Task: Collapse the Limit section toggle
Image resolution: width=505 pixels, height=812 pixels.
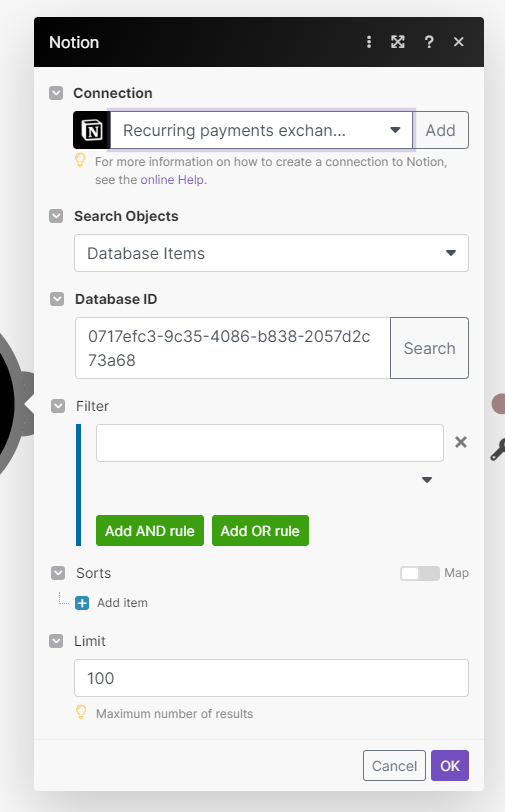Action: [56, 641]
